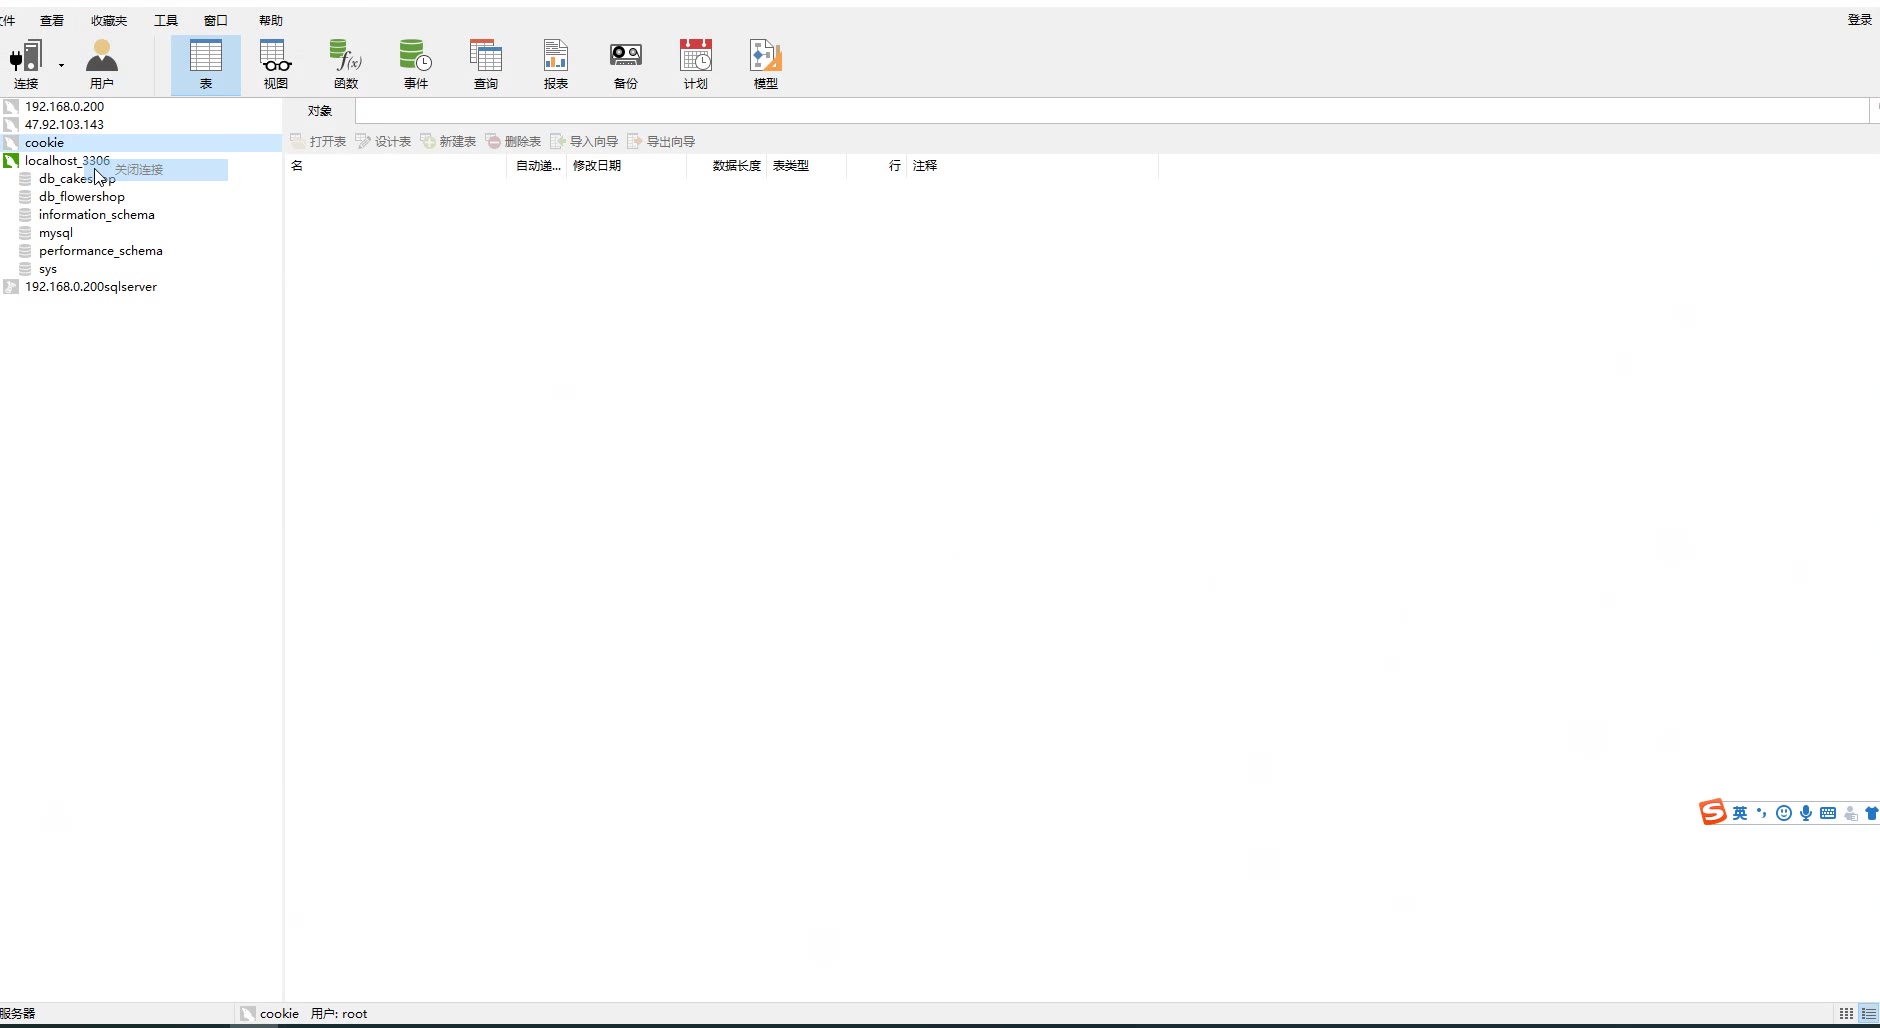Select db_flowershop database in tree
1880x1028 pixels.
pos(82,197)
